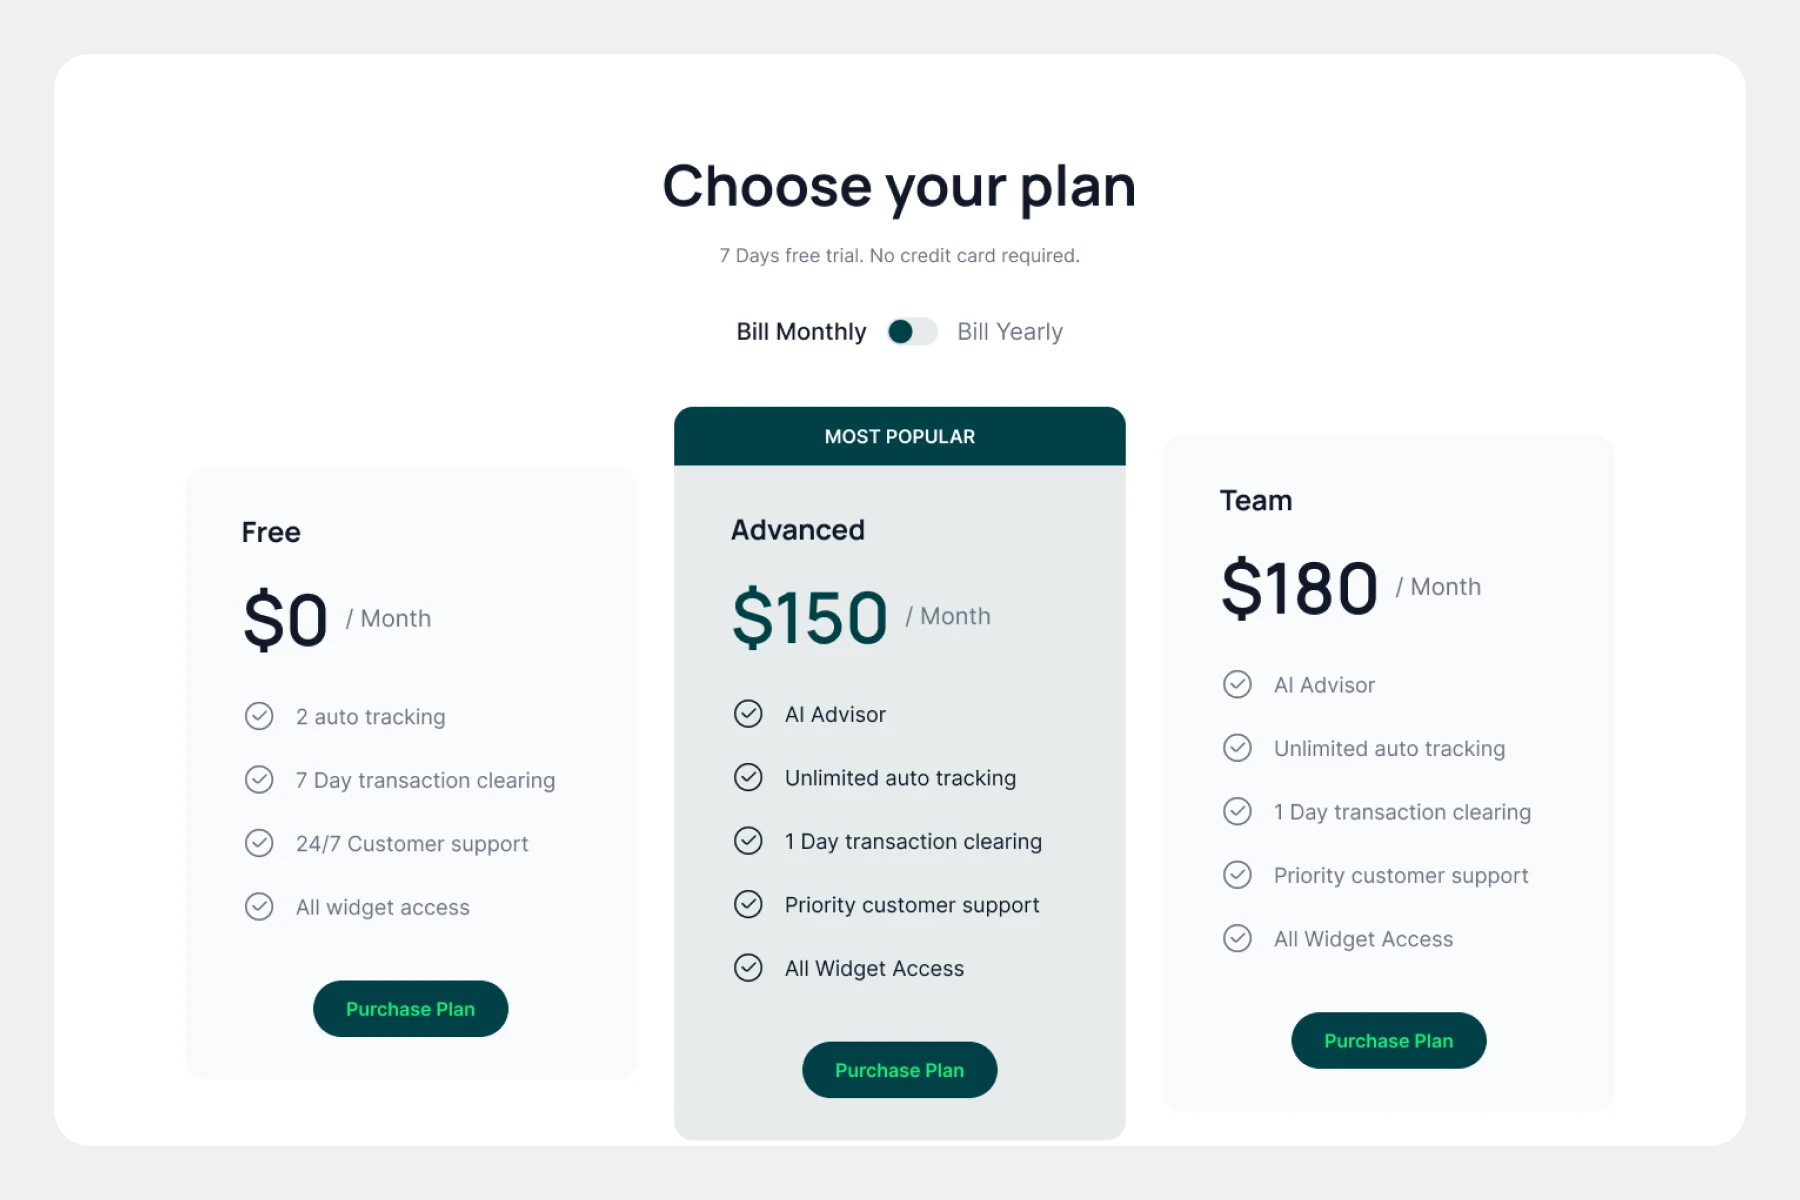1800x1200 pixels.
Task: Click the $150 price on Advanced plan
Action: pyautogui.click(x=809, y=618)
